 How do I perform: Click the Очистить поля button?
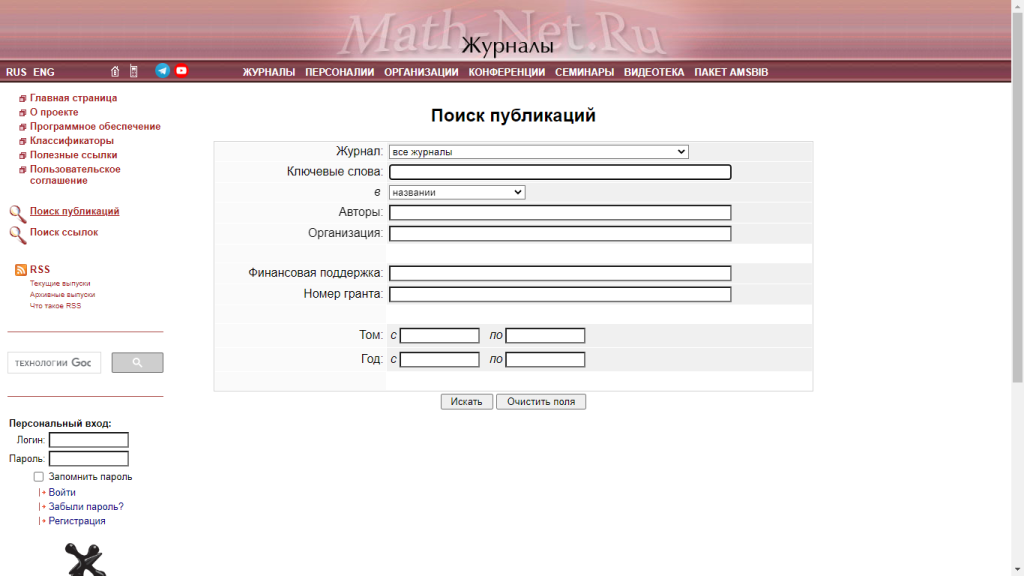pos(541,402)
